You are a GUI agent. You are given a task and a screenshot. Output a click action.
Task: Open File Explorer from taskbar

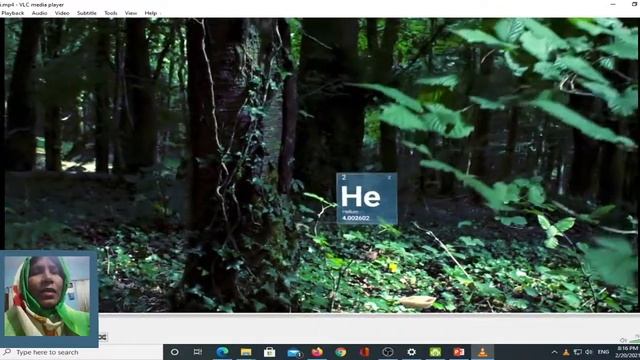[246, 352]
